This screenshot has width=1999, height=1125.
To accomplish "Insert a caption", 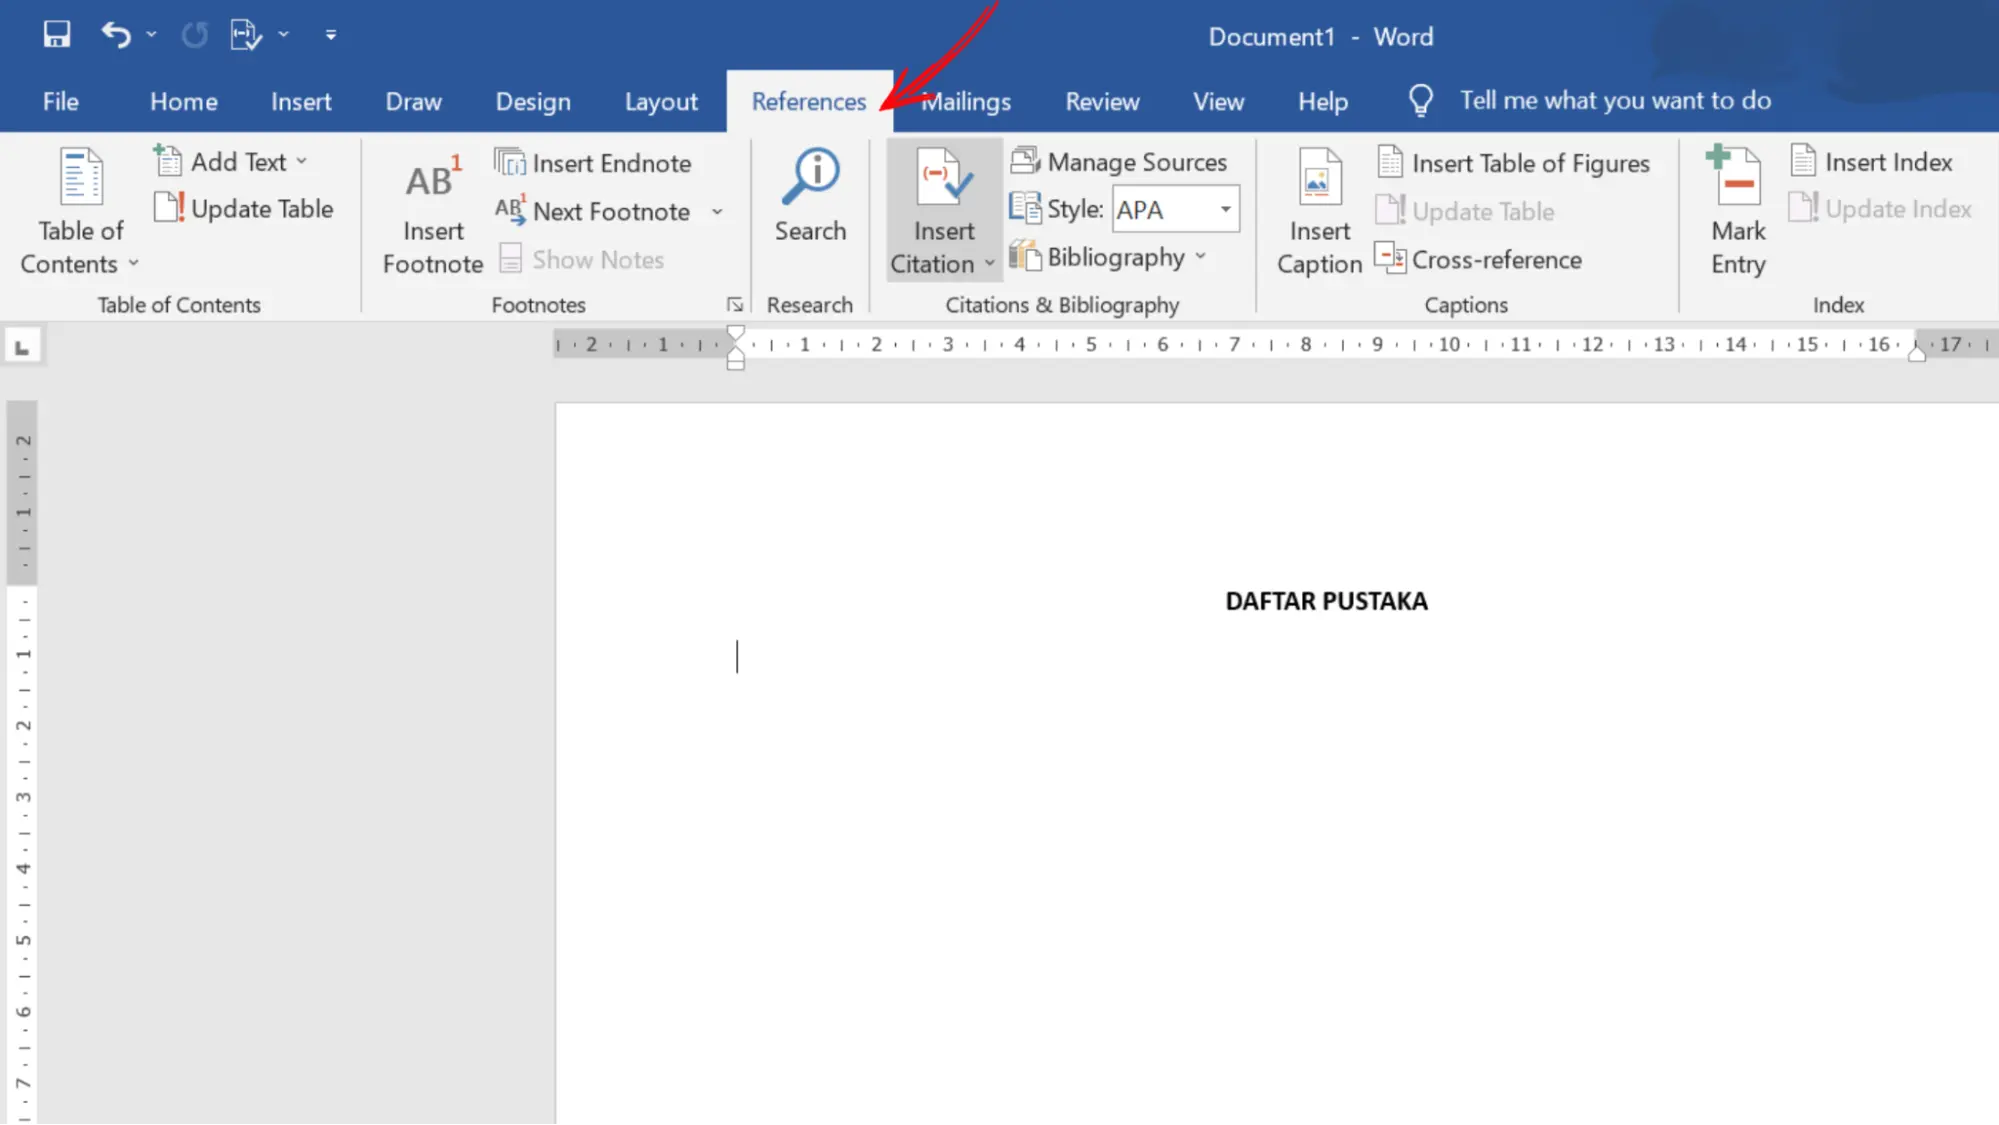I will [x=1318, y=210].
